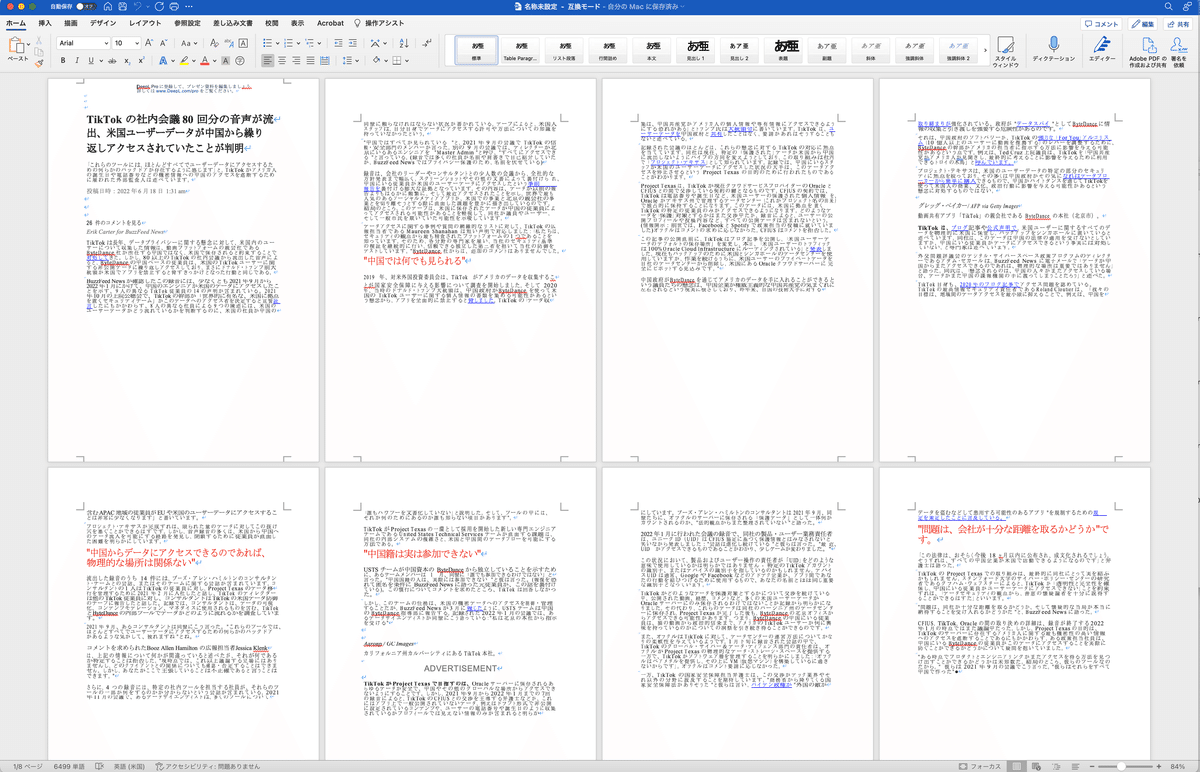Click the Share (共有) button
Screen dimensions: 1200x772
click(1177, 23)
